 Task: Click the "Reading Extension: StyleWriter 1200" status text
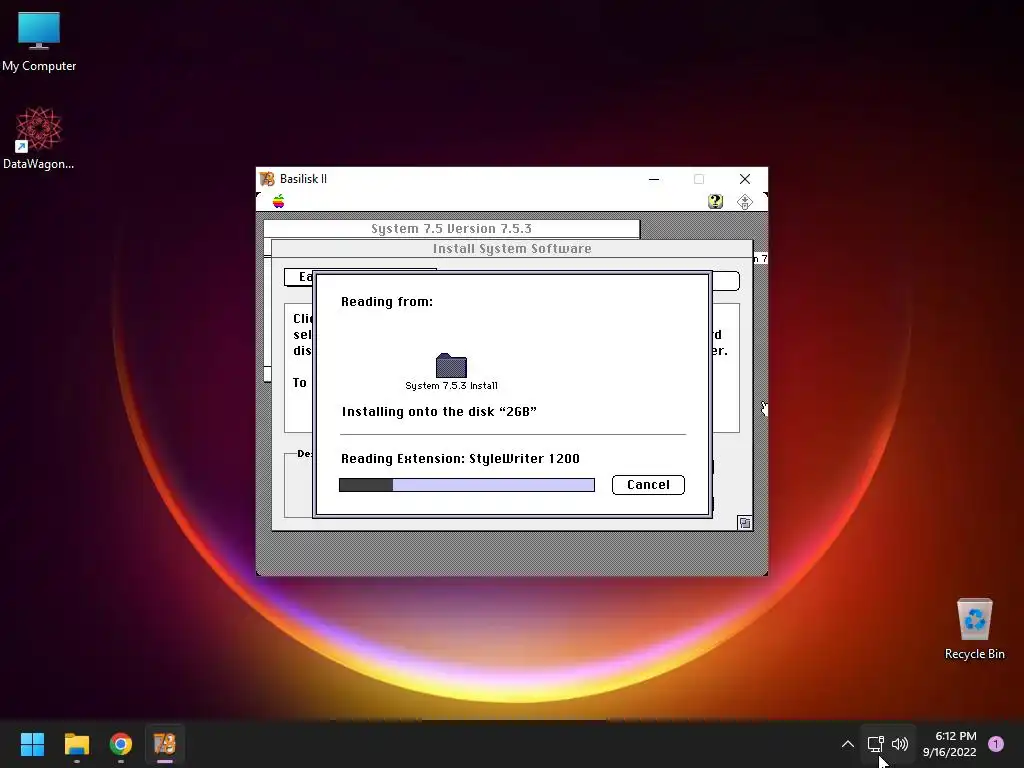[460, 458]
